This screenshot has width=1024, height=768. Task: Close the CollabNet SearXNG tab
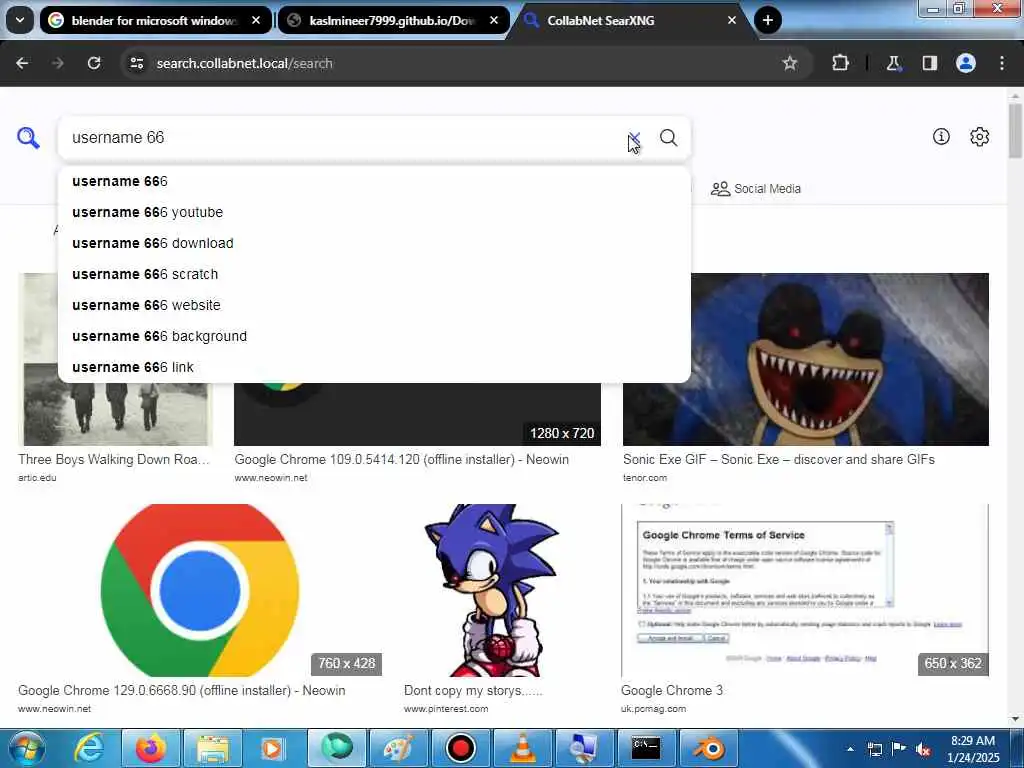[x=732, y=20]
